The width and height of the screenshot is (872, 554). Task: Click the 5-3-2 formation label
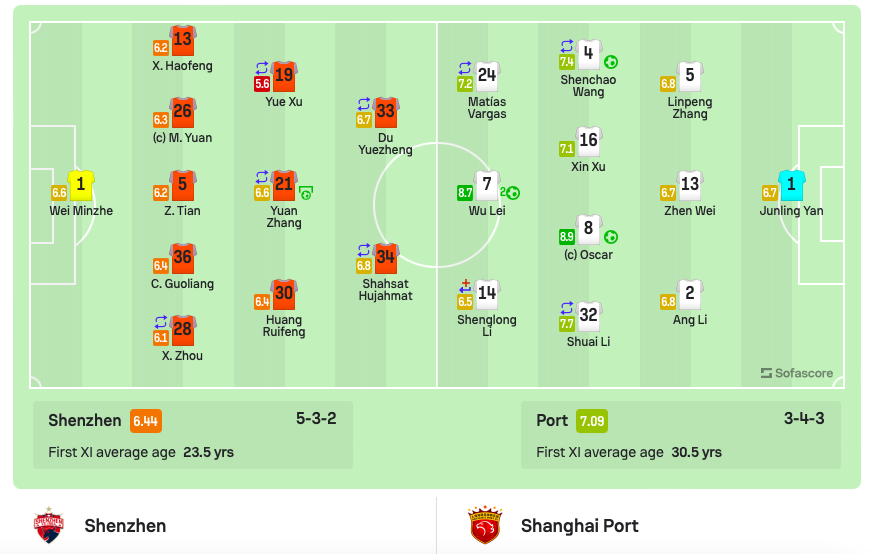[316, 418]
